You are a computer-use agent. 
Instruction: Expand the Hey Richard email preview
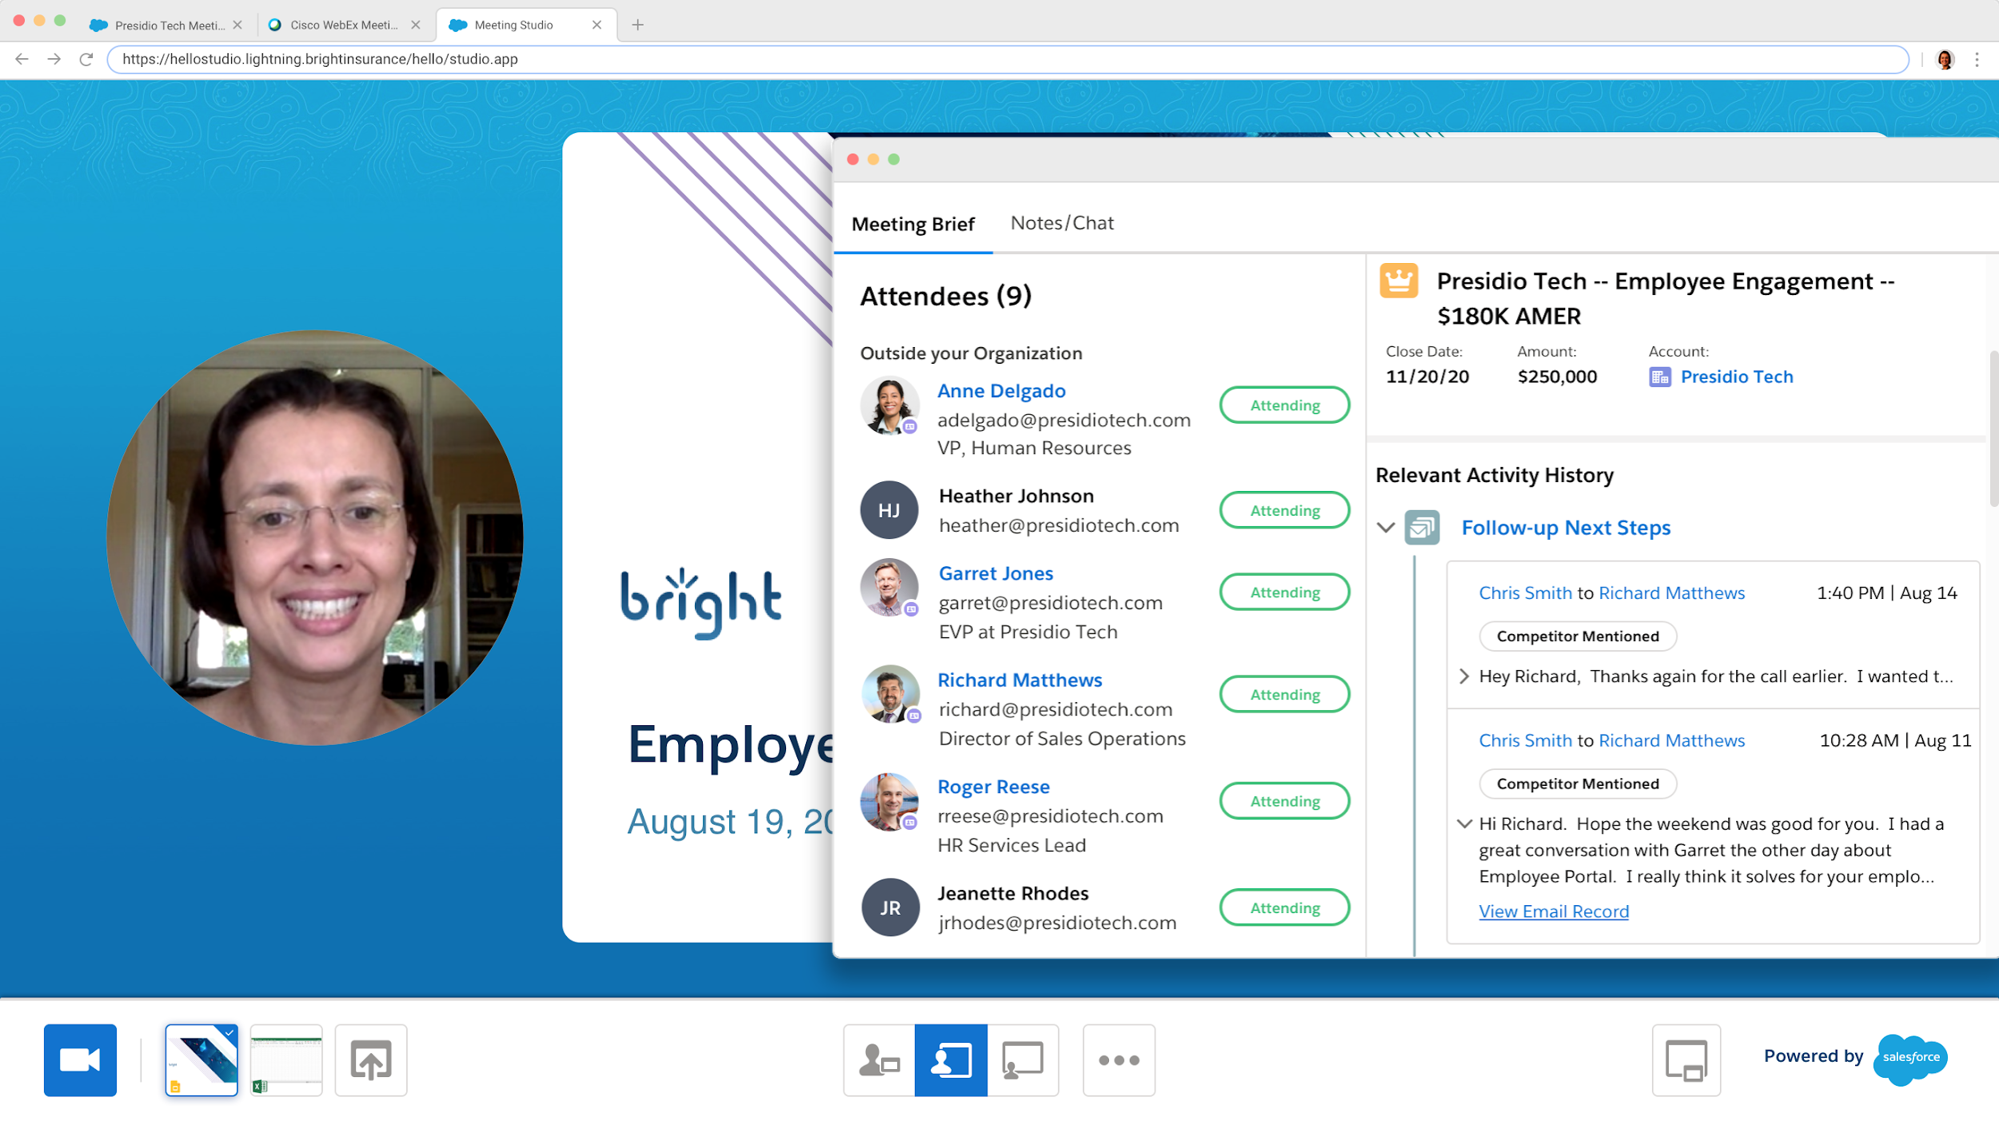point(1463,676)
